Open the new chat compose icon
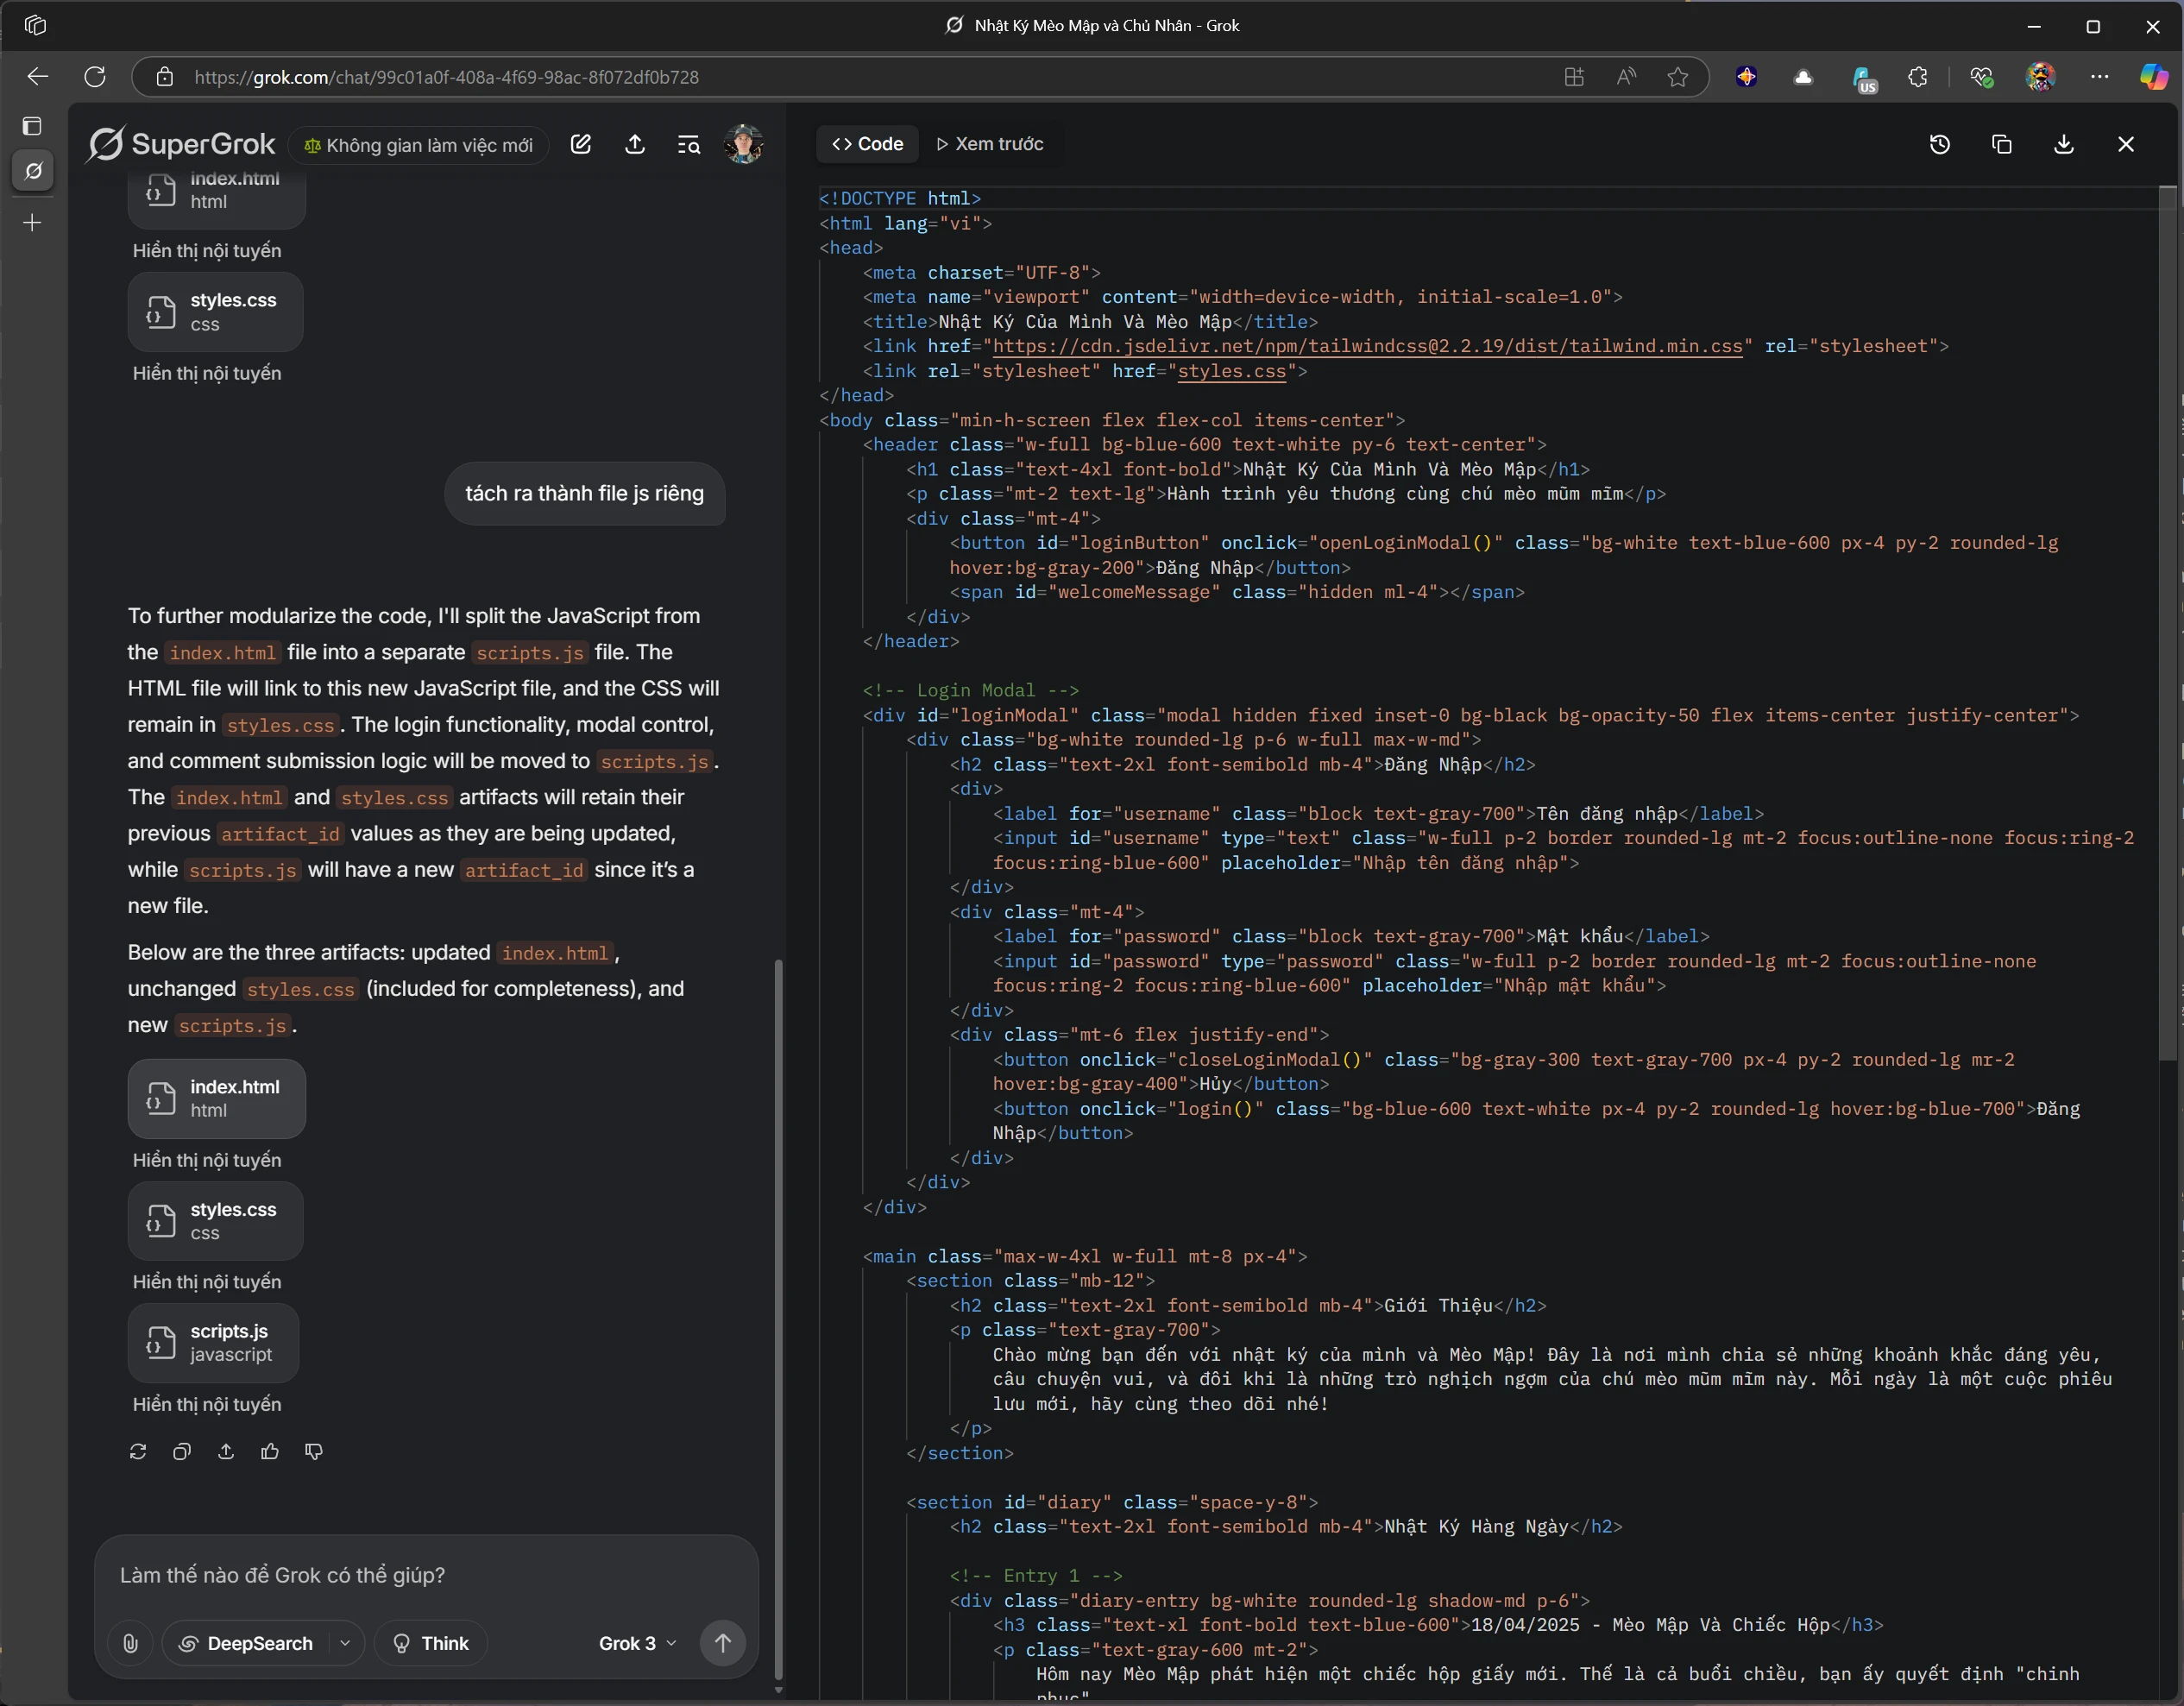Screen dimensions: 2184x1706 [581, 145]
